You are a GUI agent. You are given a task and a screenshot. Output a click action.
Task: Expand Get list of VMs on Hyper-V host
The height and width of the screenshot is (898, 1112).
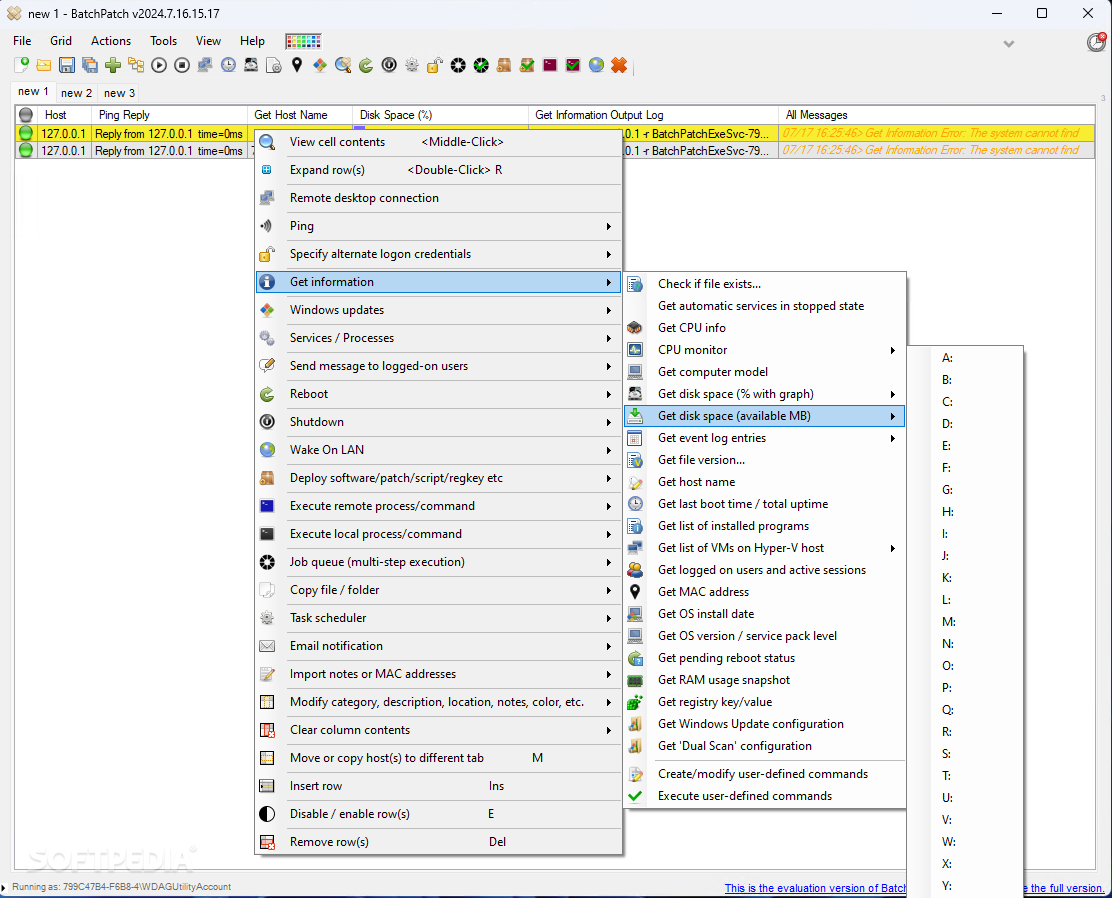coord(764,548)
